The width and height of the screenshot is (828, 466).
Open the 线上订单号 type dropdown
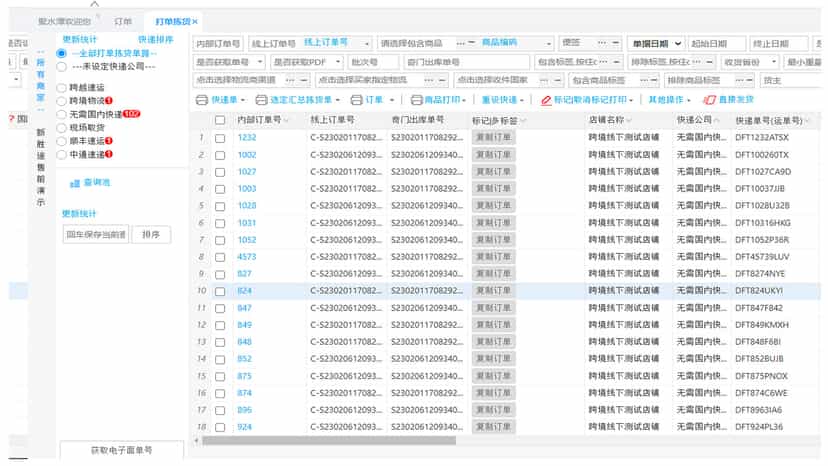(x=367, y=43)
